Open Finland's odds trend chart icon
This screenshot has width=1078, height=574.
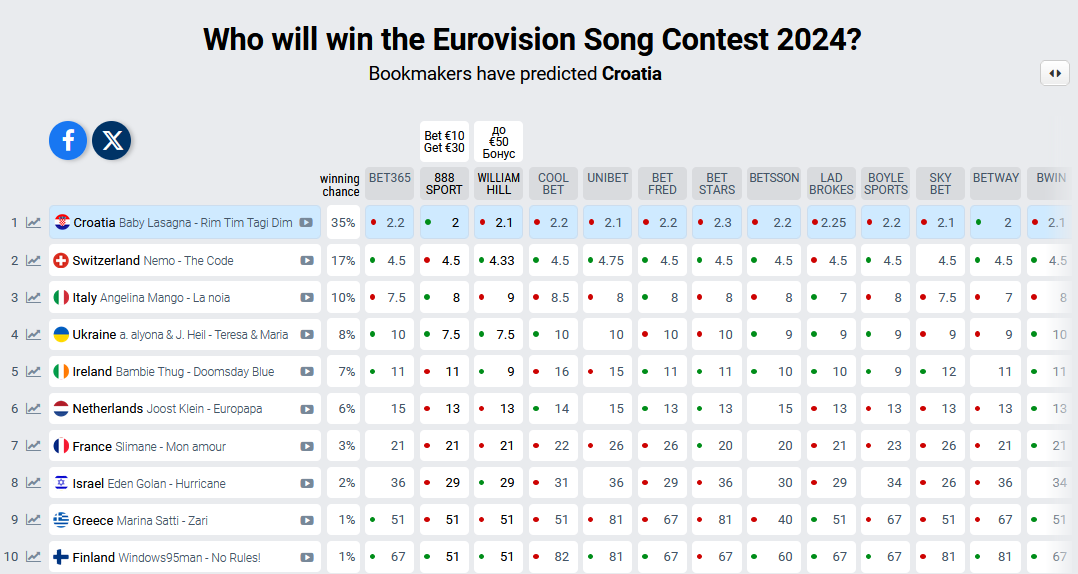(x=34, y=557)
